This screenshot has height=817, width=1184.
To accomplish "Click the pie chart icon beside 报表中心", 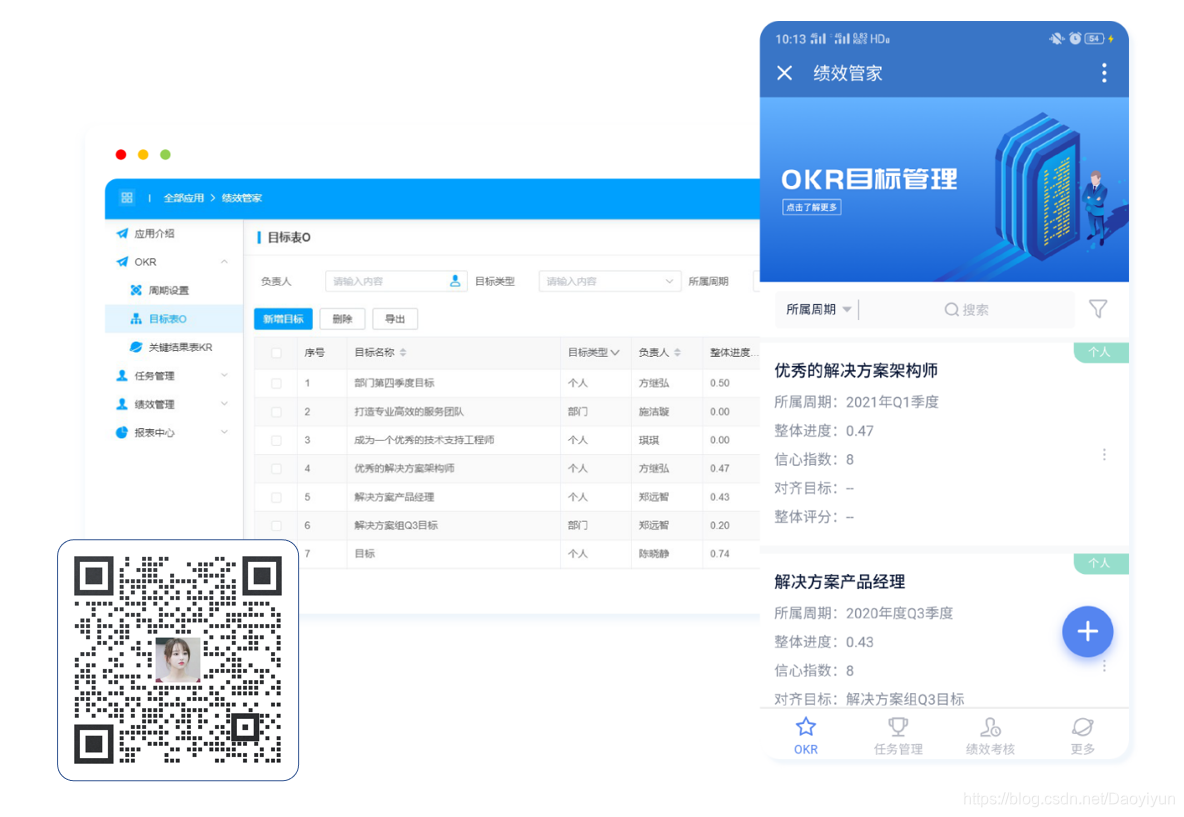I will (x=122, y=433).
